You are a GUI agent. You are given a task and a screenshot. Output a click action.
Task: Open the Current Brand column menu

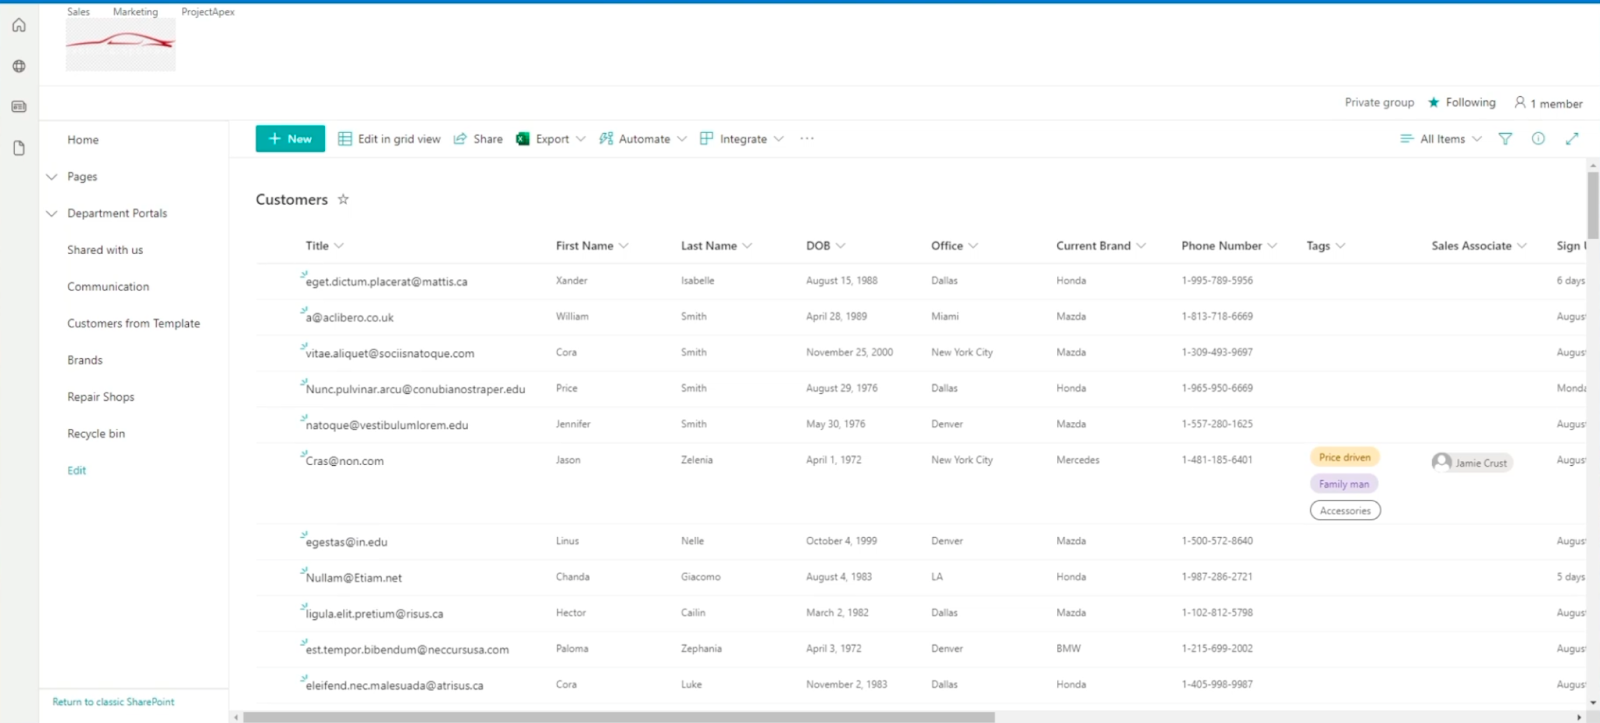coord(1101,246)
